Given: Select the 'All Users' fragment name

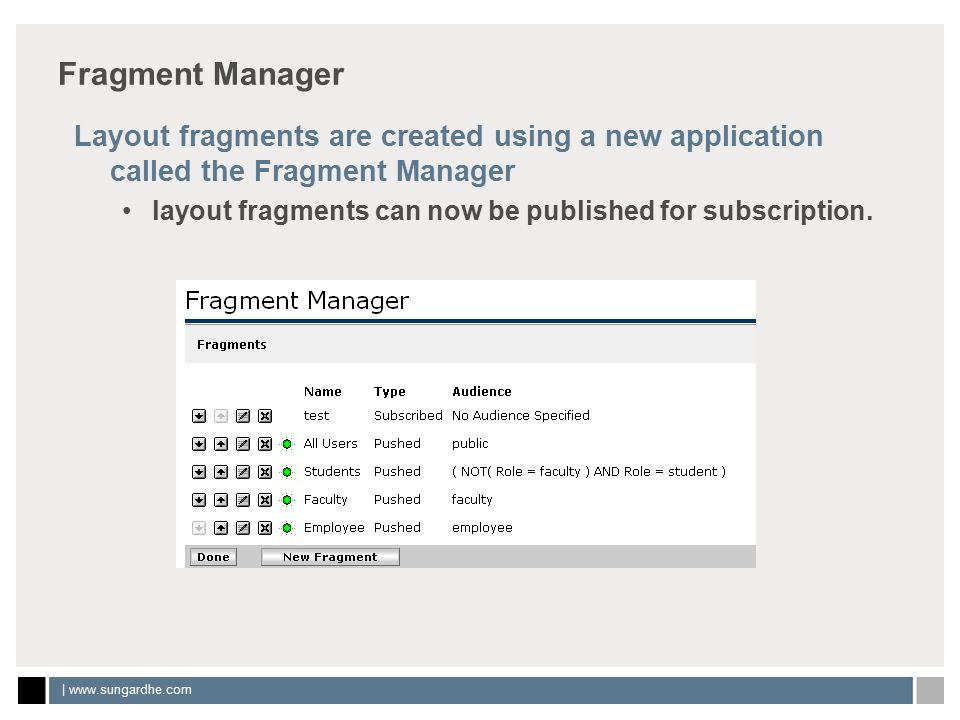Looking at the screenshot, I should click(330, 443).
